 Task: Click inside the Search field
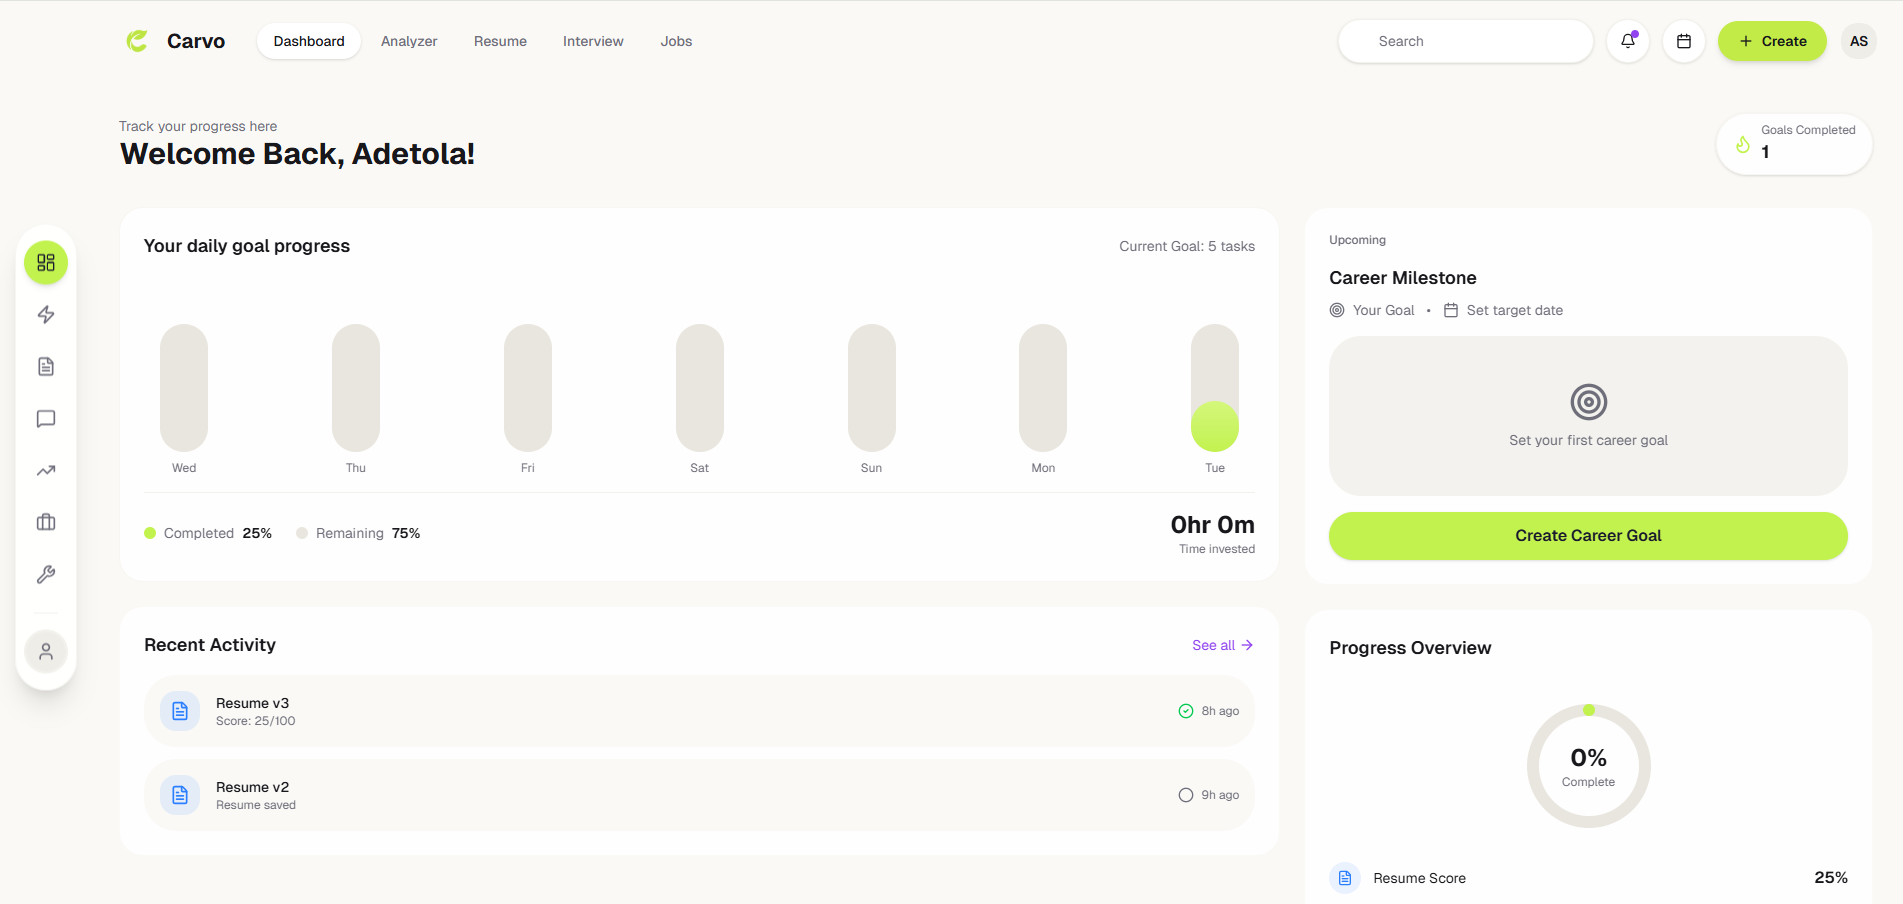click(x=1465, y=41)
